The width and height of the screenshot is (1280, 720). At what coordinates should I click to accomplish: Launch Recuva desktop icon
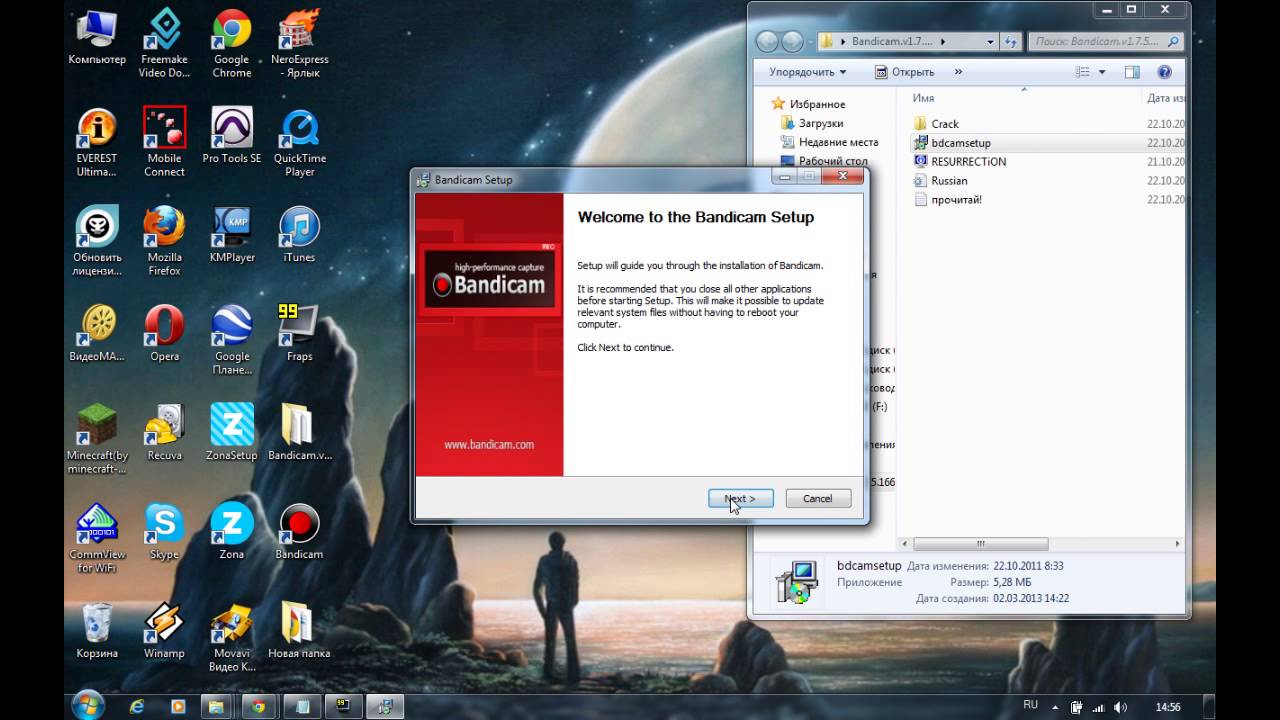coord(164,433)
